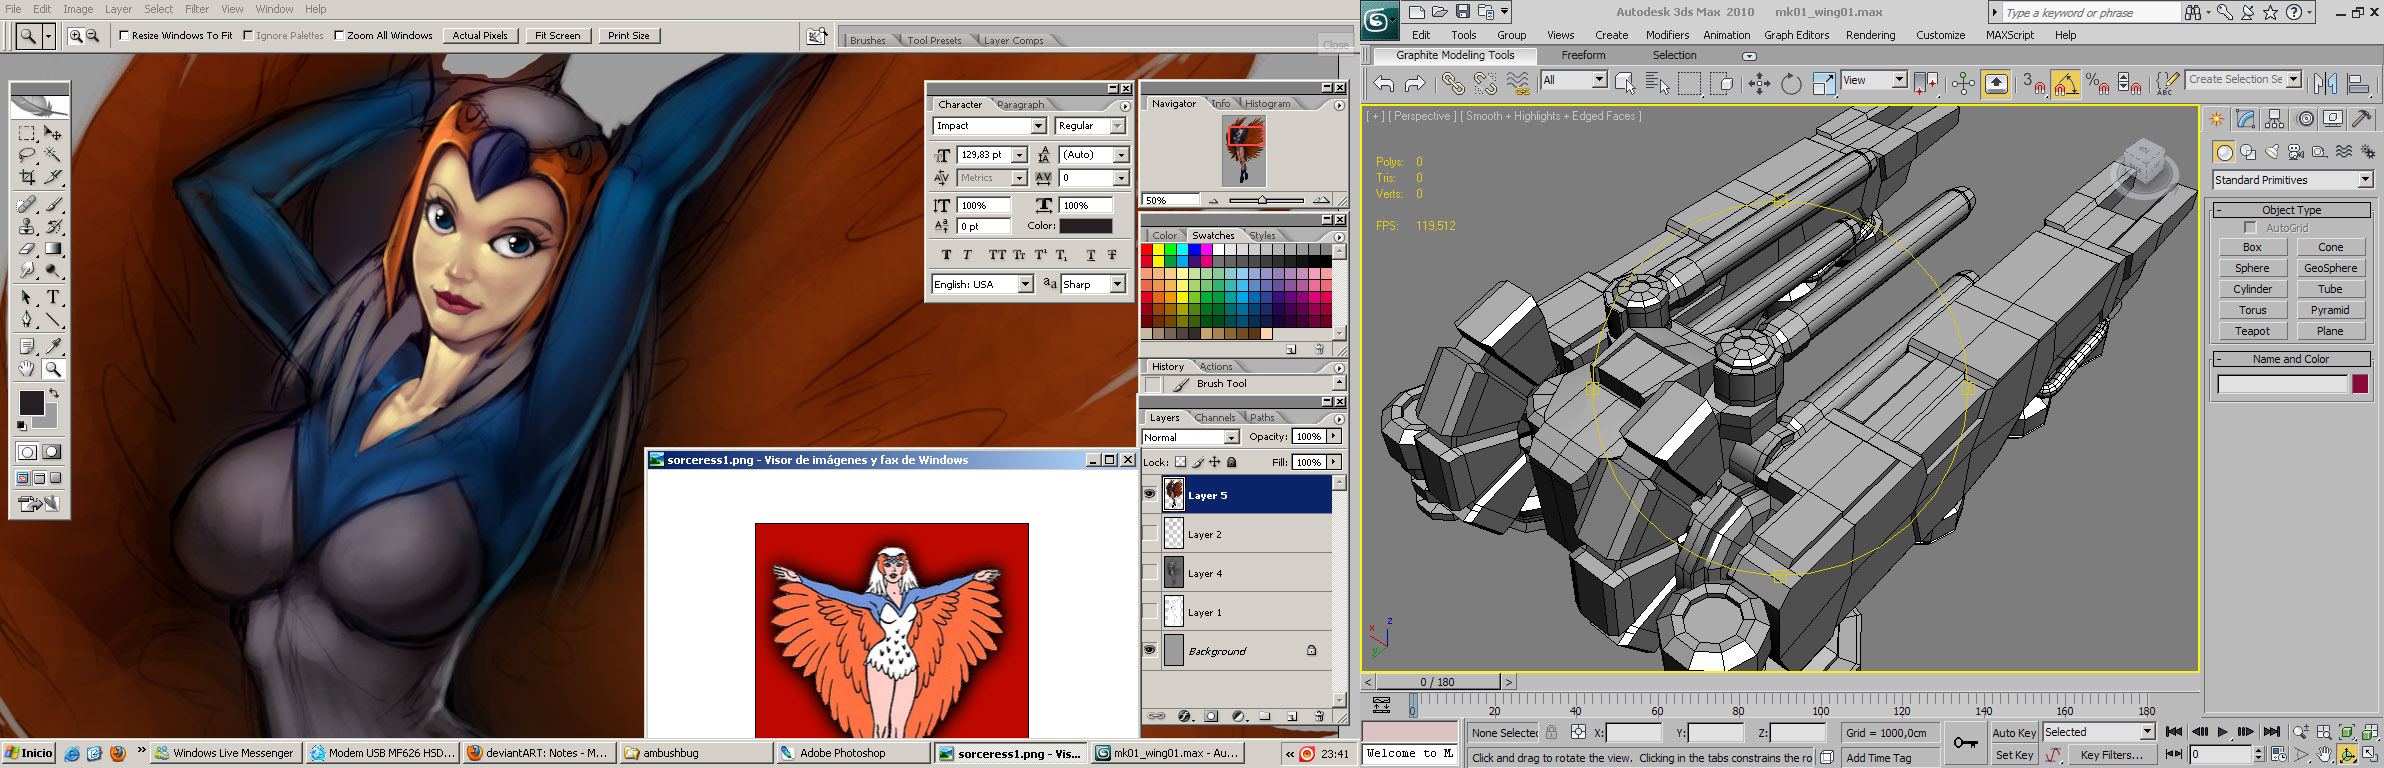Toggle Angle Snap in 3ds Max
2384x768 pixels.
pos(2066,84)
